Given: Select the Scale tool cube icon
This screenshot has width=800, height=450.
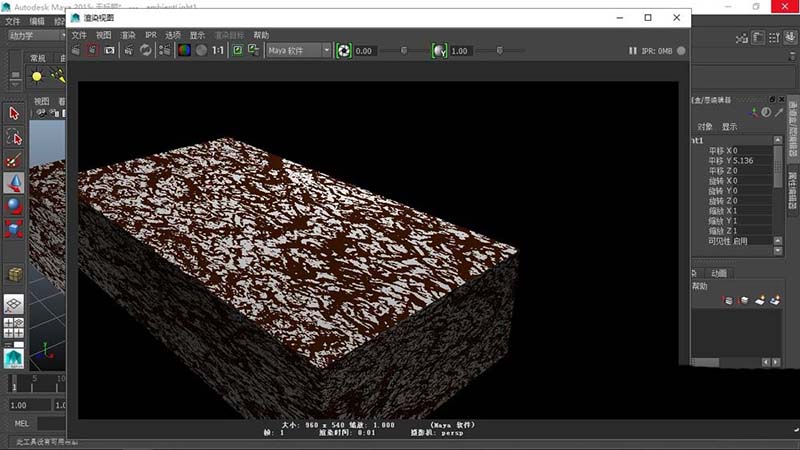Looking at the screenshot, I should tap(14, 229).
